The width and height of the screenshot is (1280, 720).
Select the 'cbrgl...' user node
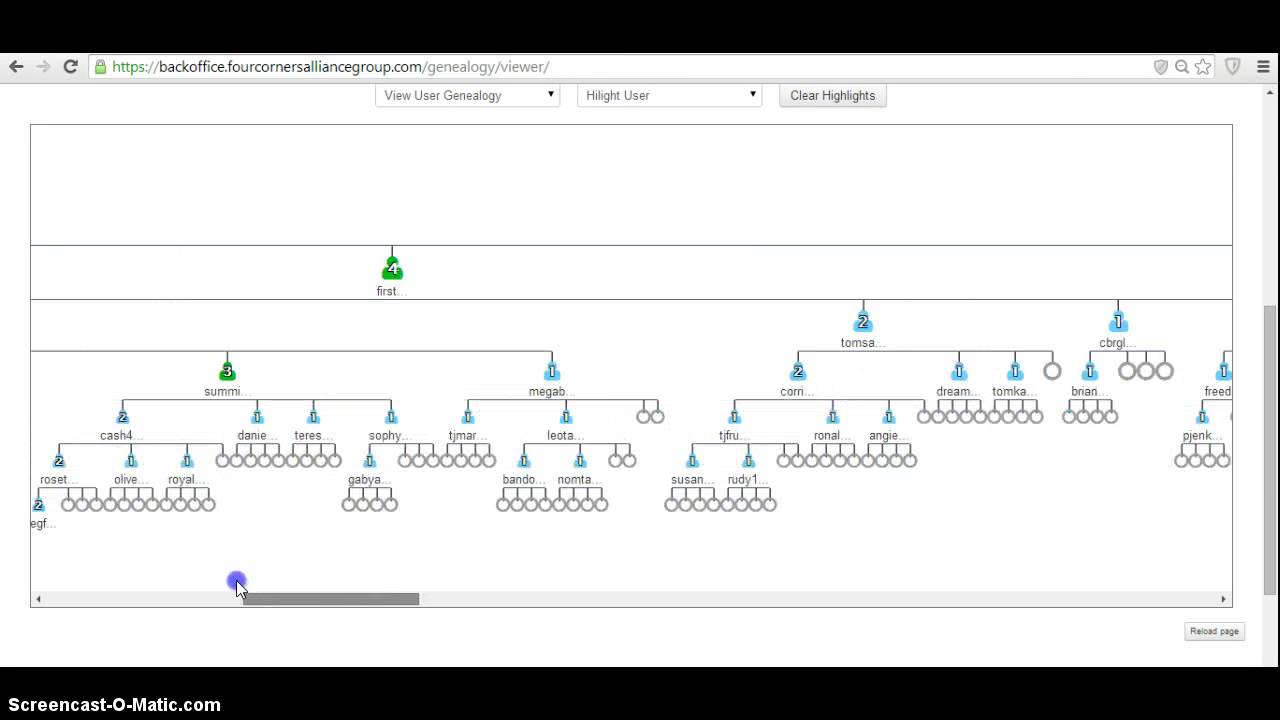click(1118, 322)
